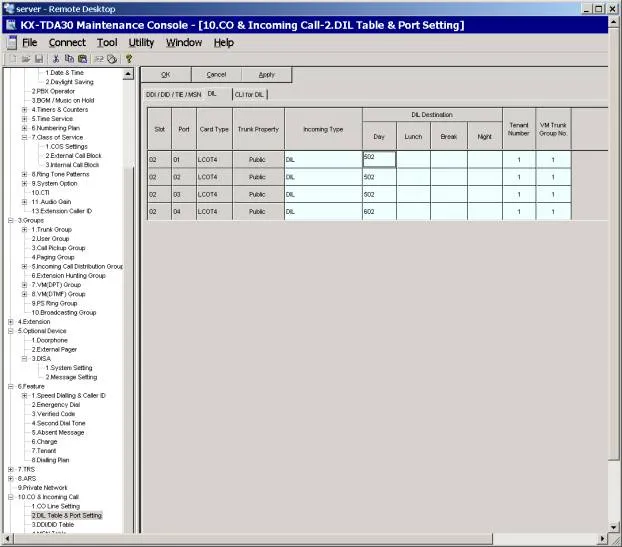Switch to the CLI for DIL tab
Image resolution: width=622 pixels, height=547 pixels.
(x=249, y=94)
